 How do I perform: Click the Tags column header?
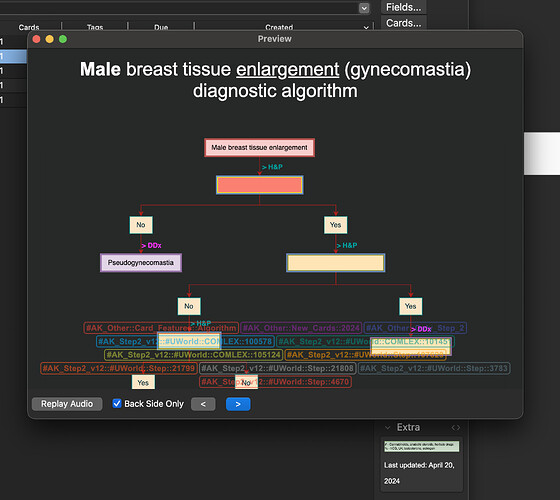[95, 27]
